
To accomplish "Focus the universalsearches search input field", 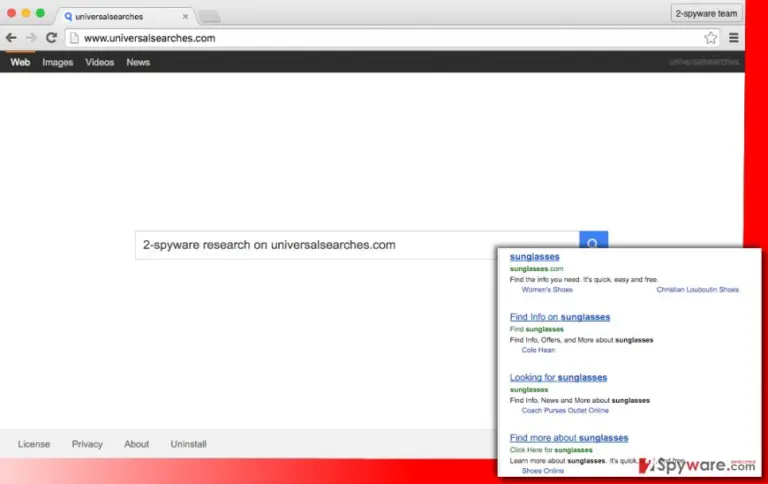I will pyautogui.click(x=357, y=245).
